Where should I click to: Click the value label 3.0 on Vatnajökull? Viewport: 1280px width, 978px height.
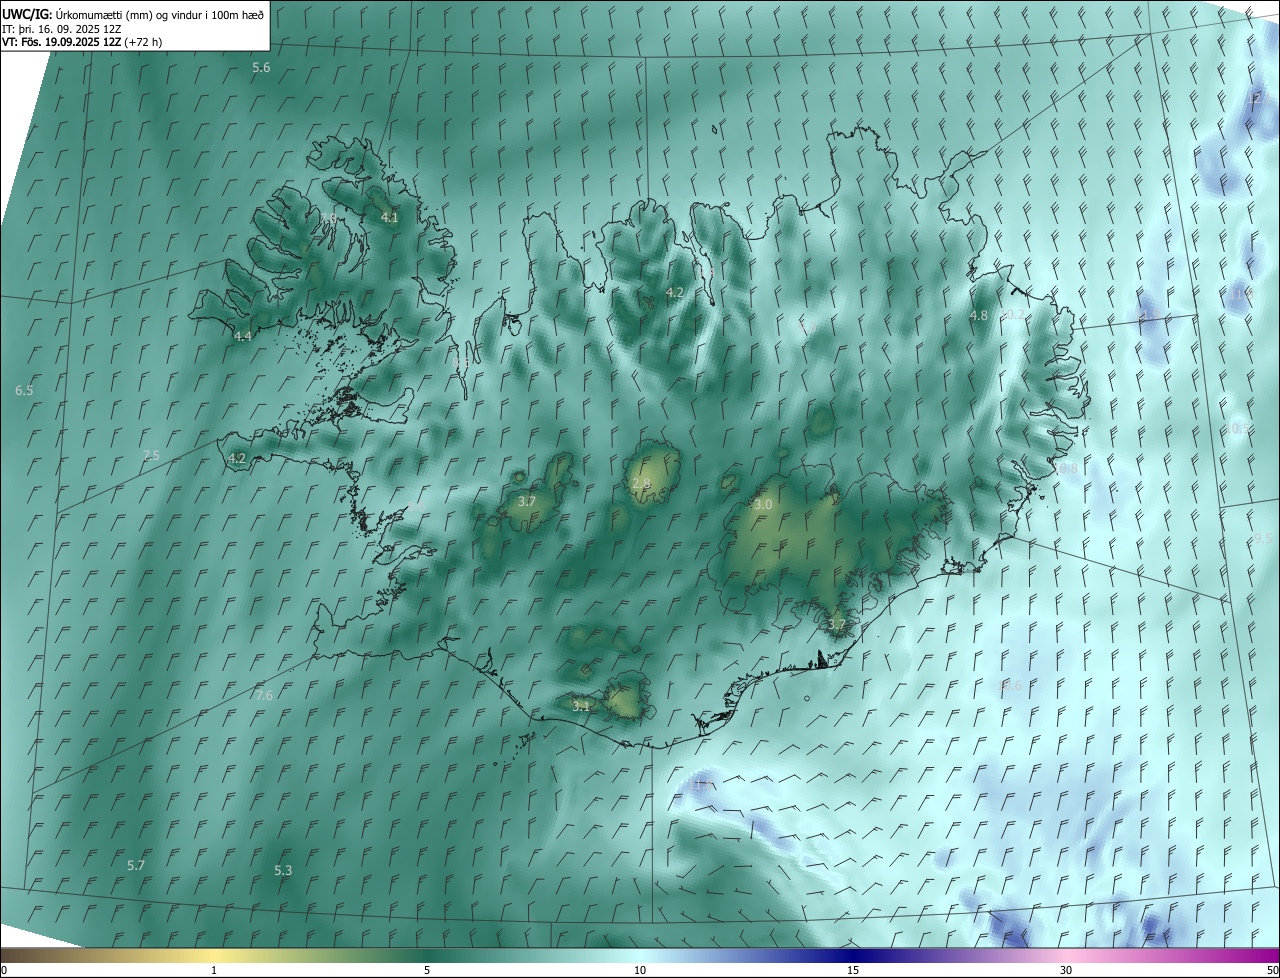click(x=763, y=505)
